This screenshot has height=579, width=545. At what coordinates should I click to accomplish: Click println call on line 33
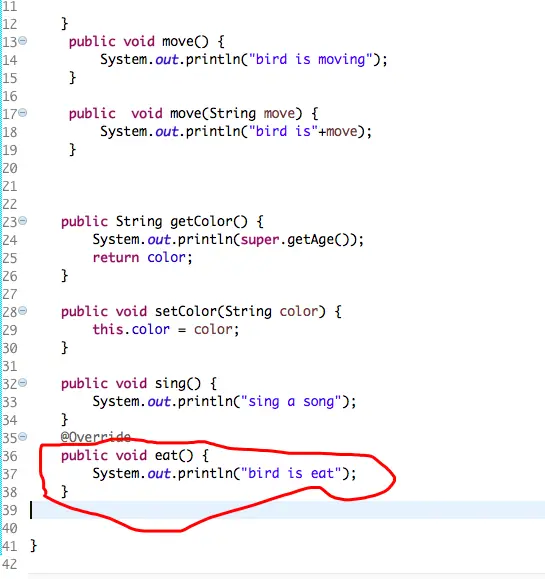205,401
